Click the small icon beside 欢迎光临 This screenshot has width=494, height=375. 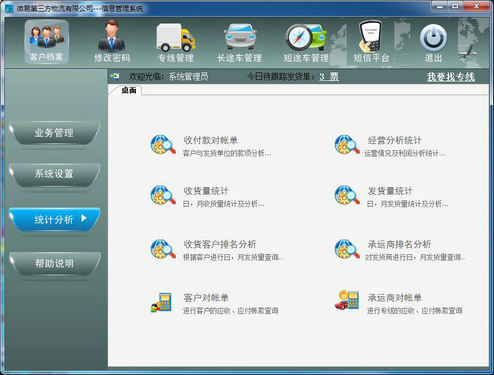point(115,76)
